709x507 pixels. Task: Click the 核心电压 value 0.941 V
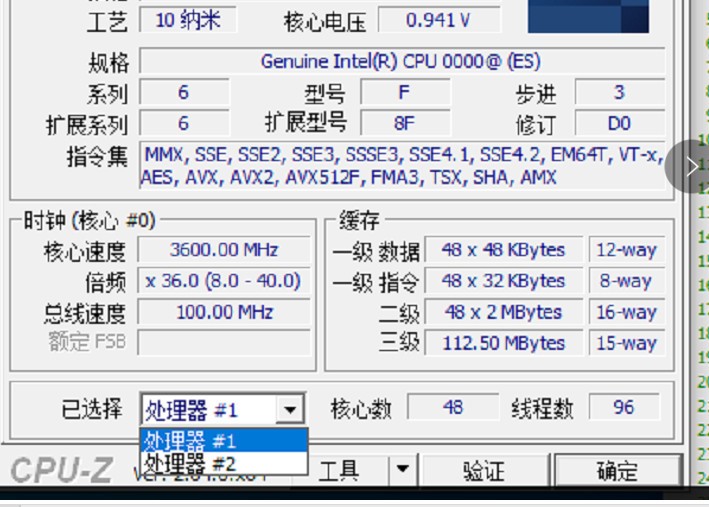(439, 20)
